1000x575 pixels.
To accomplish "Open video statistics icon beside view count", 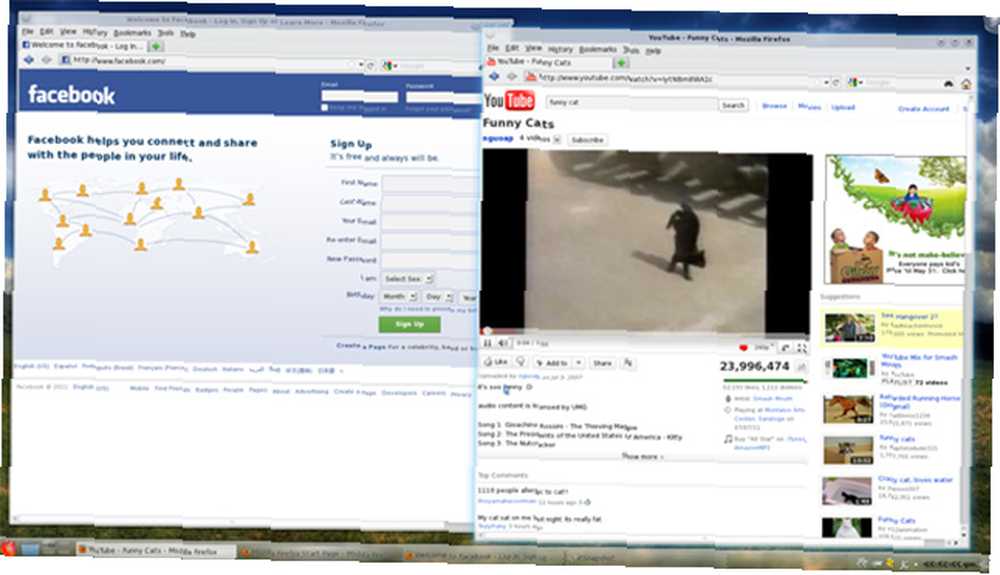I will click(802, 367).
